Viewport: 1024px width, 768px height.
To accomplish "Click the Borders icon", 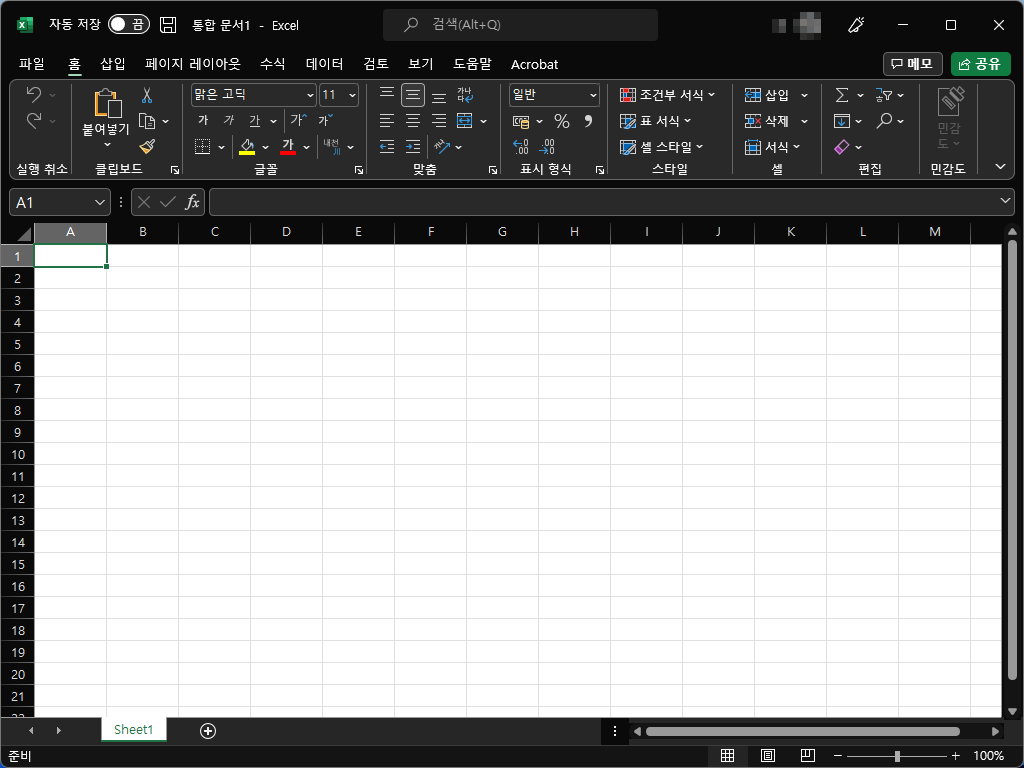I will (x=202, y=146).
